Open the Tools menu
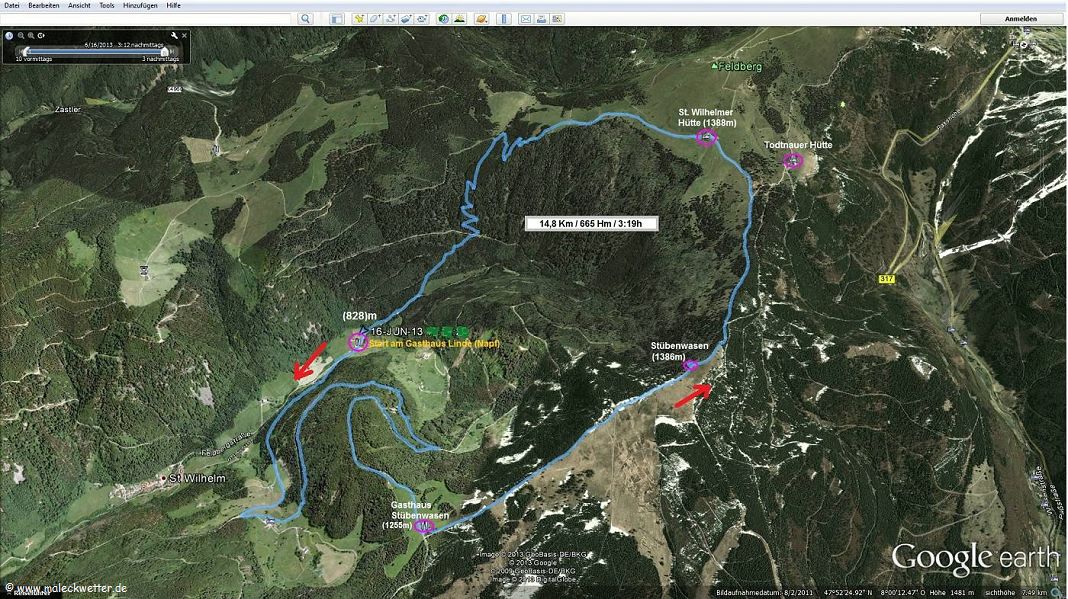This screenshot has height=599, width=1068. pos(107,6)
